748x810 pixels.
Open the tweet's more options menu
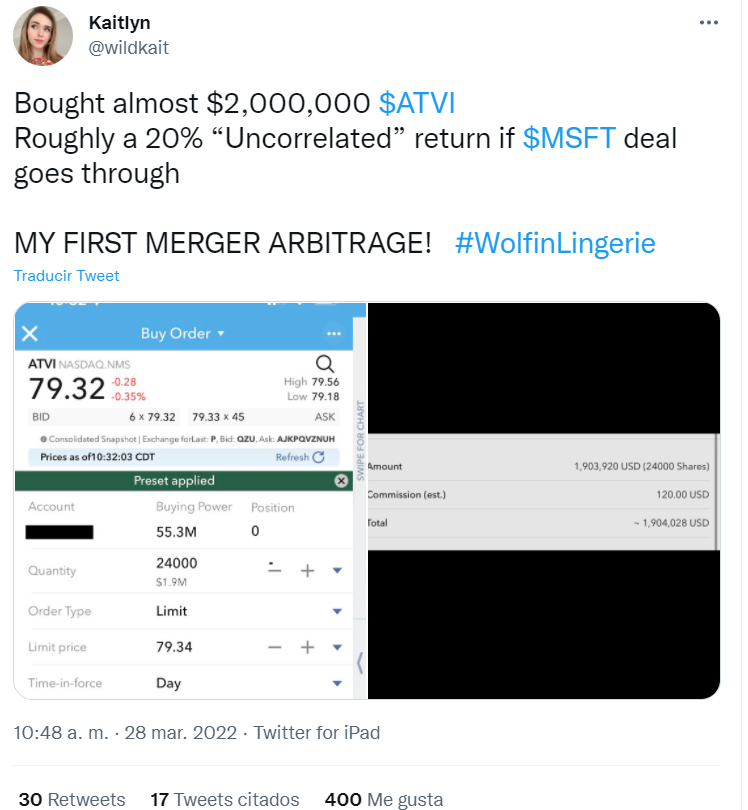pos(708,22)
